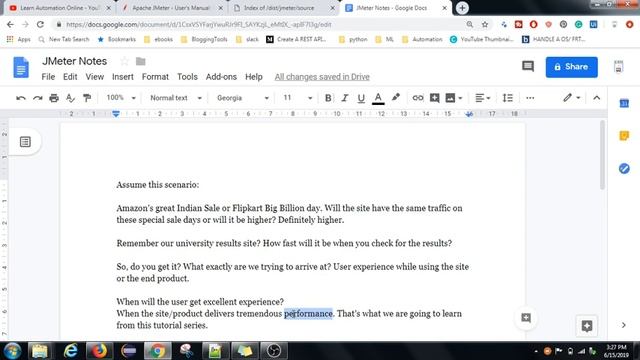Open the Format menu
640x360 pixels.
click(x=155, y=77)
